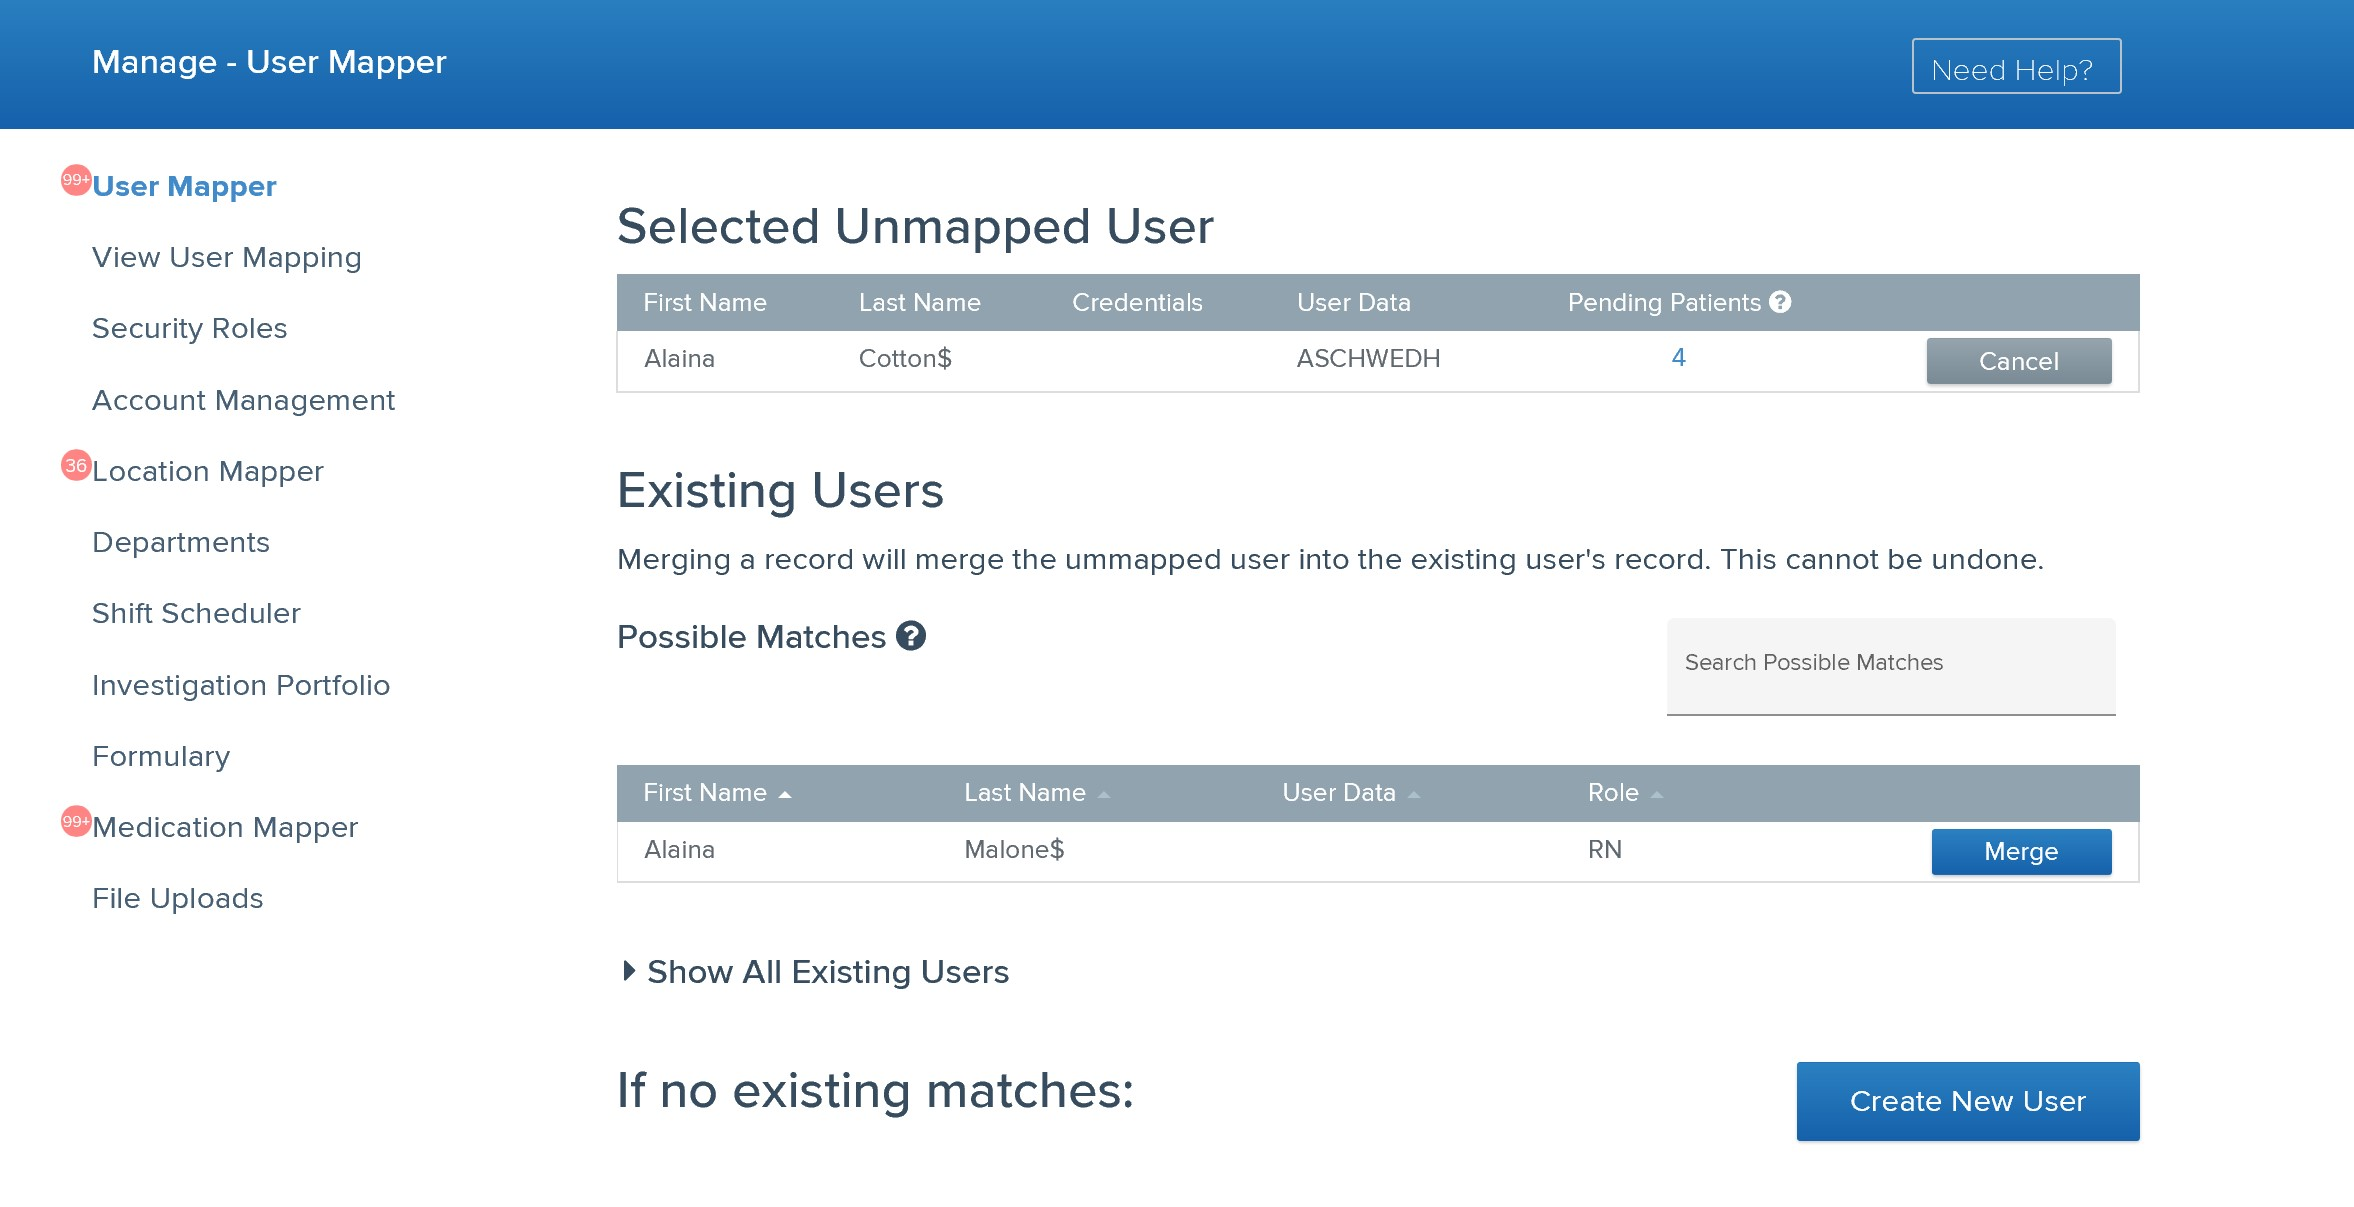Image resolution: width=2354 pixels, height=1207 pixels.
Task: Click the Possible Matches help icon
Action: (x=910, y=636)
